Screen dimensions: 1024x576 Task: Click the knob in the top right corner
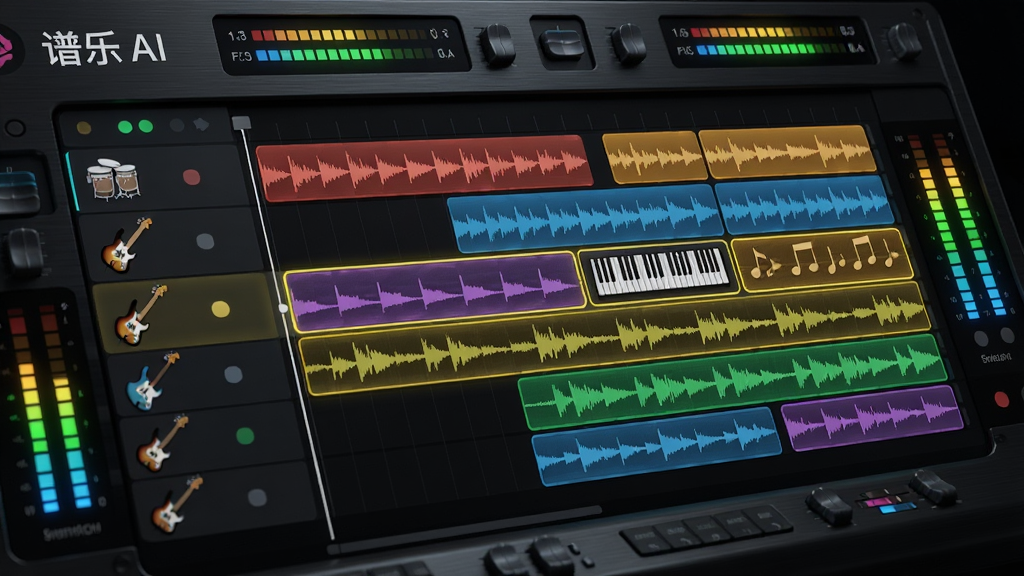tap(905, 40)
